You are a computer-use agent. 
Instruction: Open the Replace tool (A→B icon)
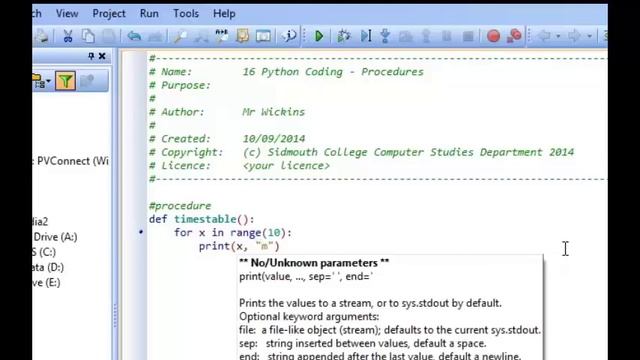(x=222, y=36)
